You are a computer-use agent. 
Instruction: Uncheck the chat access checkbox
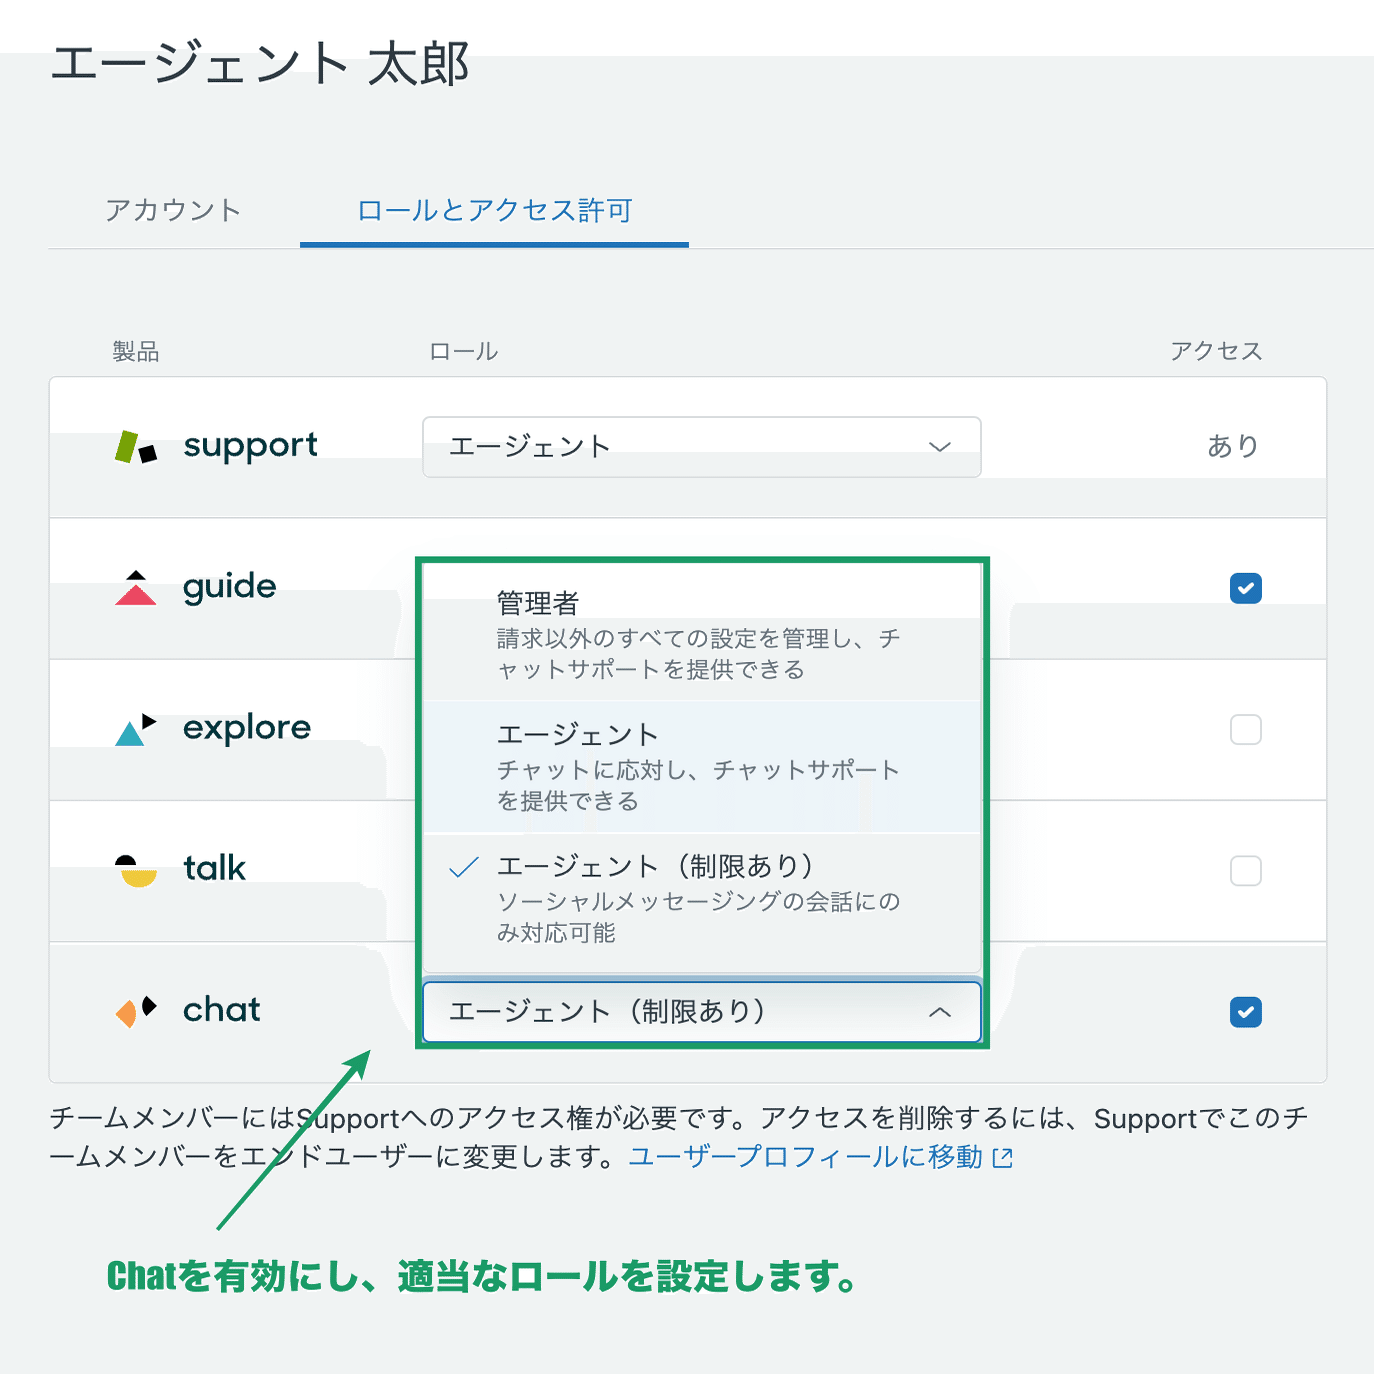click(1245, 1012)
